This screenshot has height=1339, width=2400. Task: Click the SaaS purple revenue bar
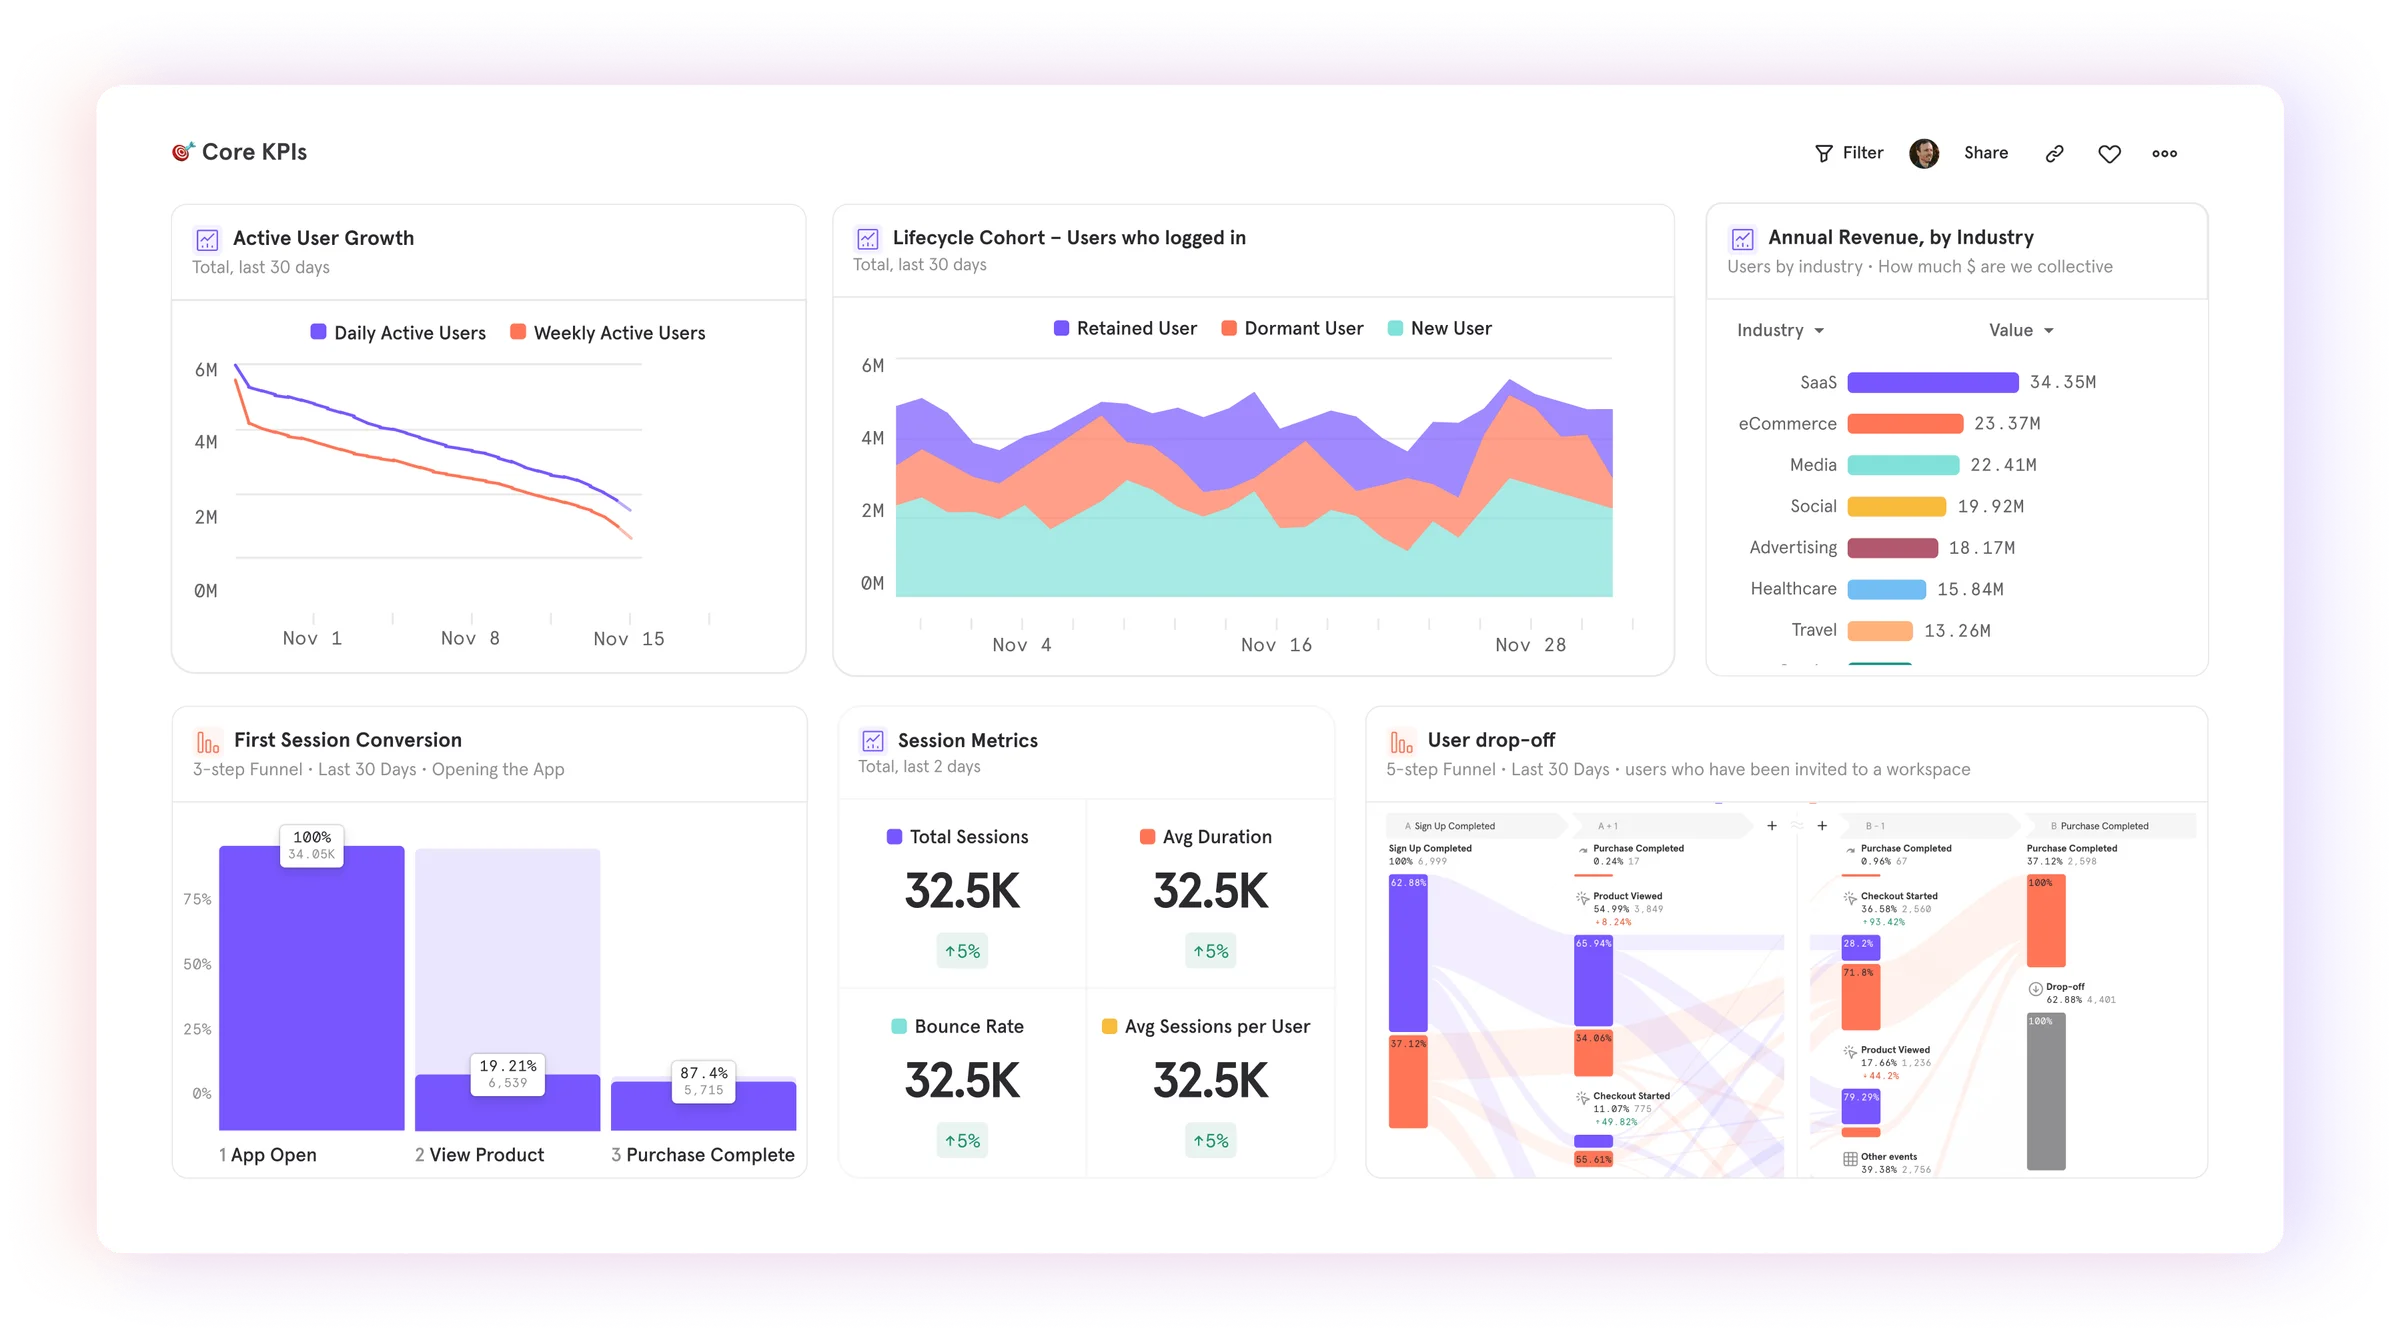pos(1932,382)
